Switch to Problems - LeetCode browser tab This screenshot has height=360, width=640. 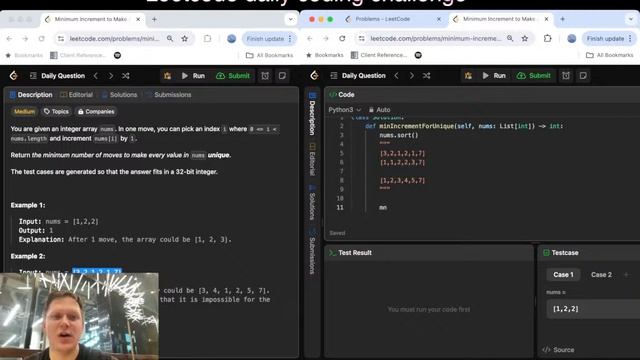[393, 19]
